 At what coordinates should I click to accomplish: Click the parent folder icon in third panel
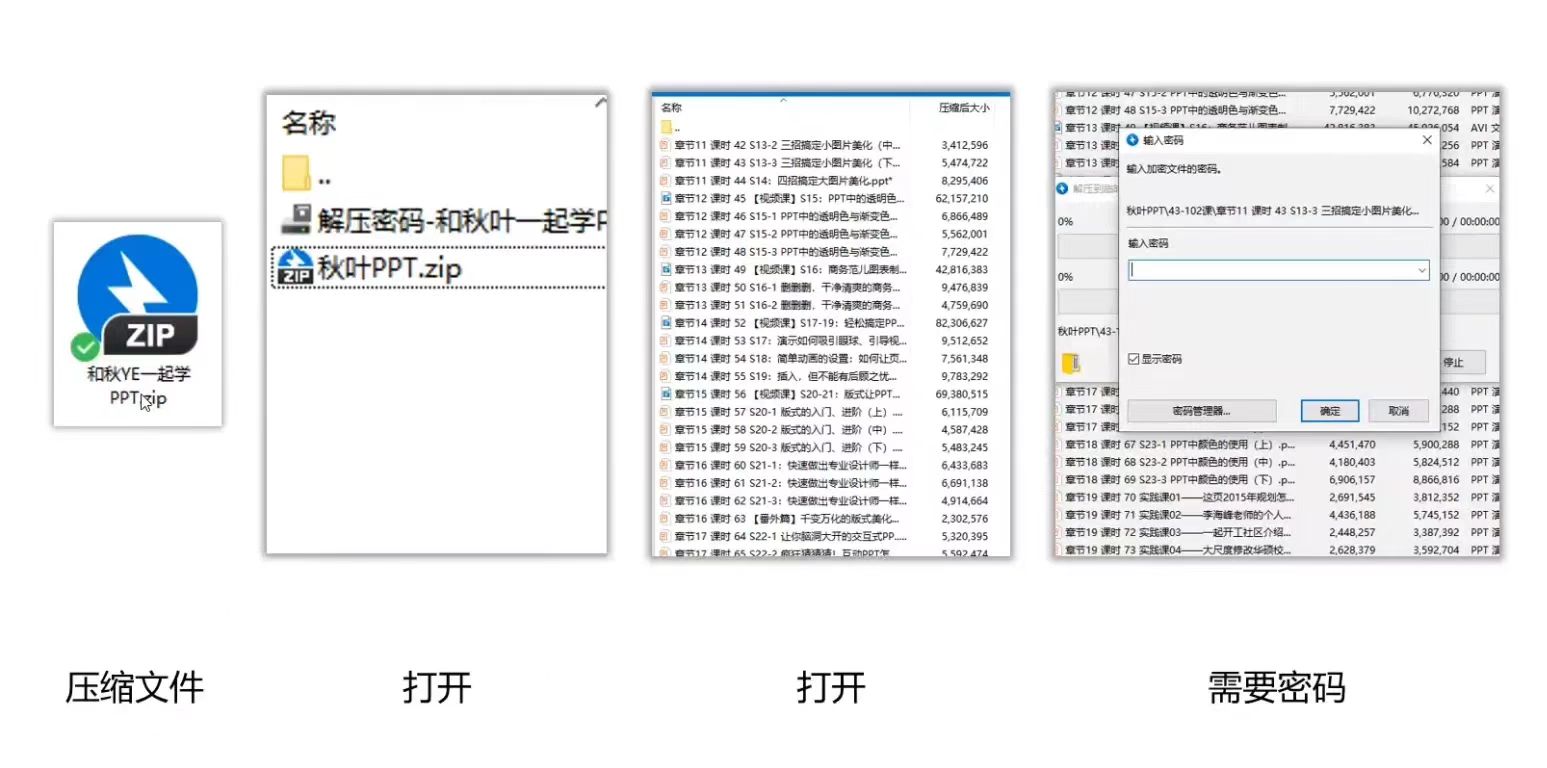(666, 127)
